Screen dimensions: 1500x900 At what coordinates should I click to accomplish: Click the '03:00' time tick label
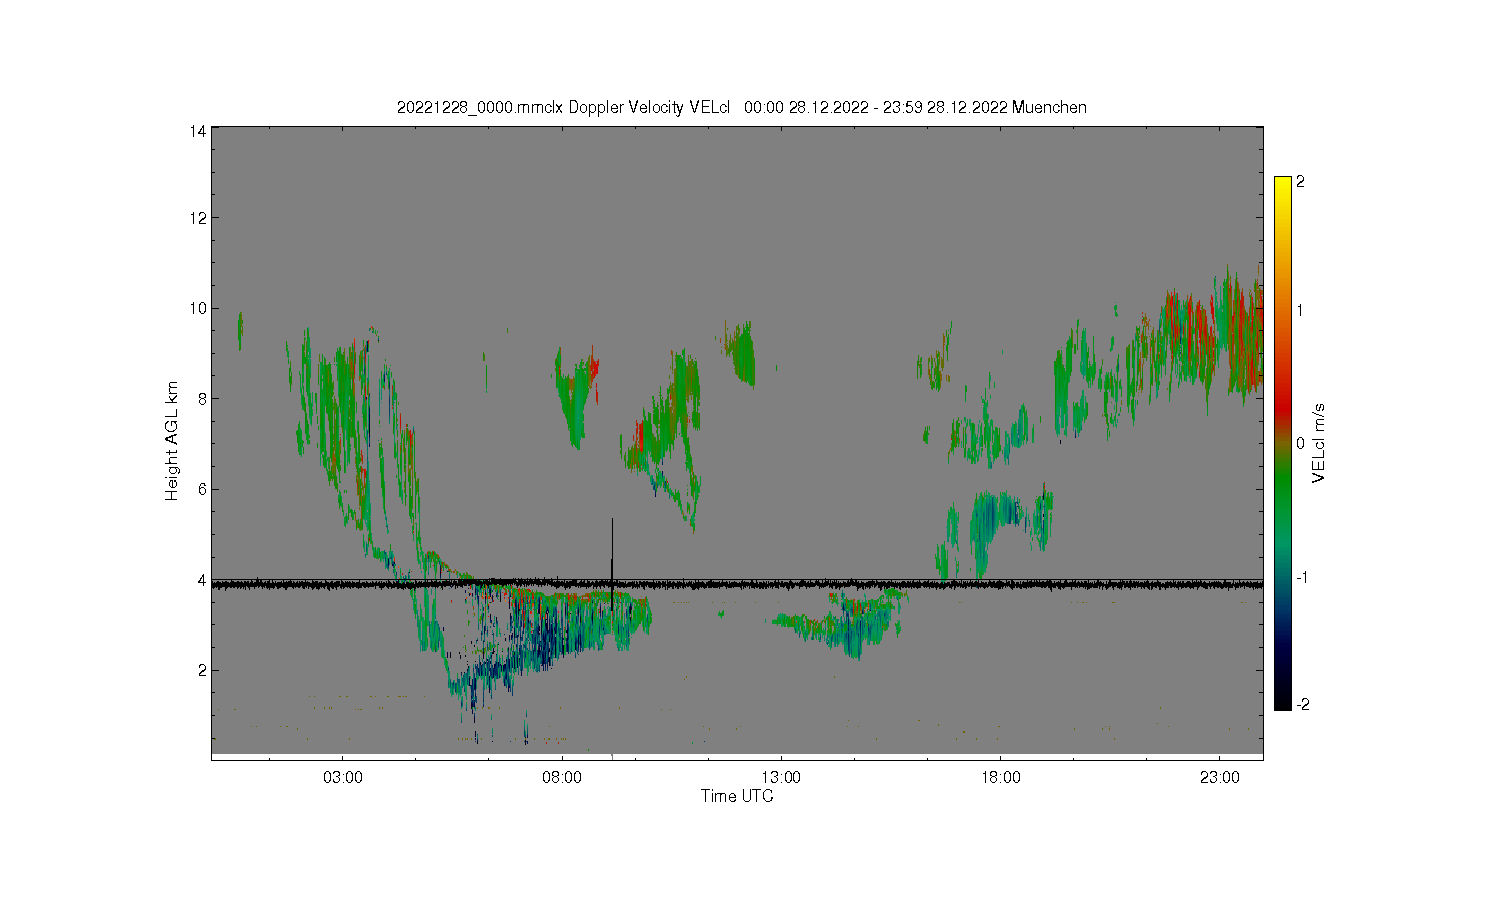click(x=343, y=778)
